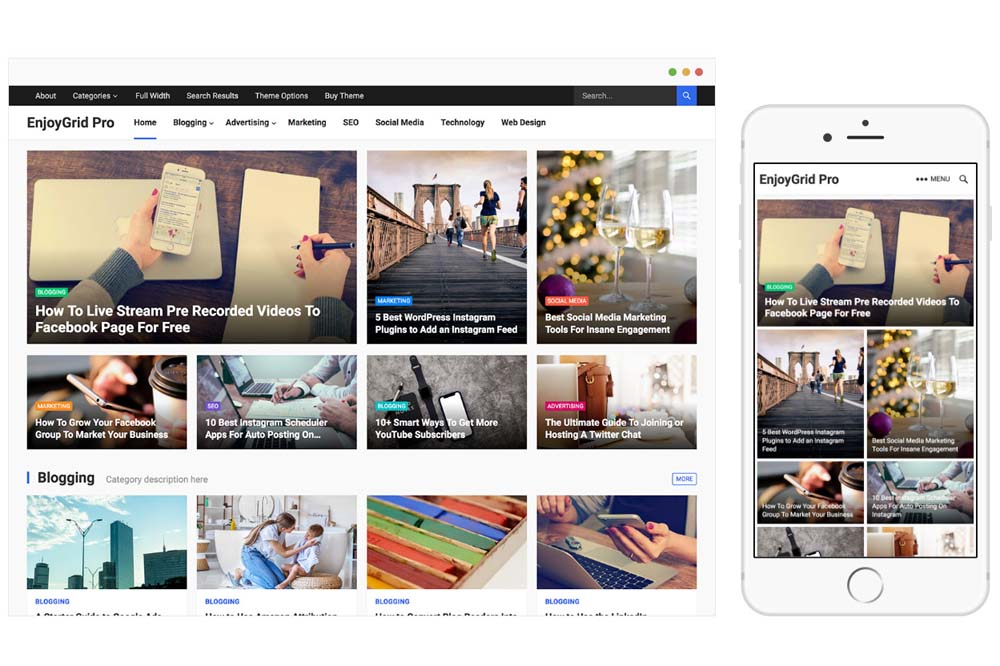Click the search icon in the mobile header

[963, 178]
